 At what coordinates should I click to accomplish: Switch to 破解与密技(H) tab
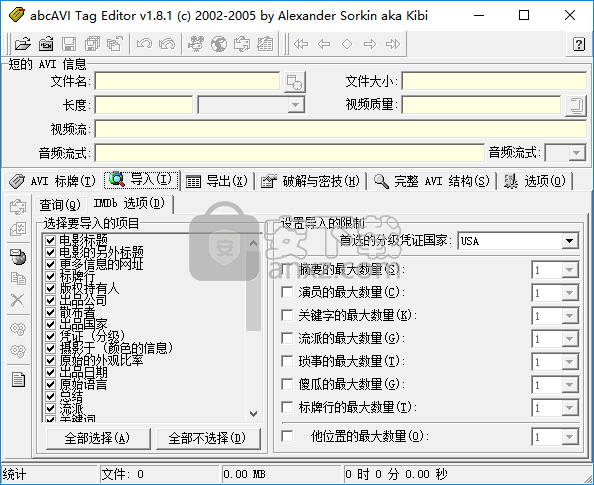pos(310,181)
